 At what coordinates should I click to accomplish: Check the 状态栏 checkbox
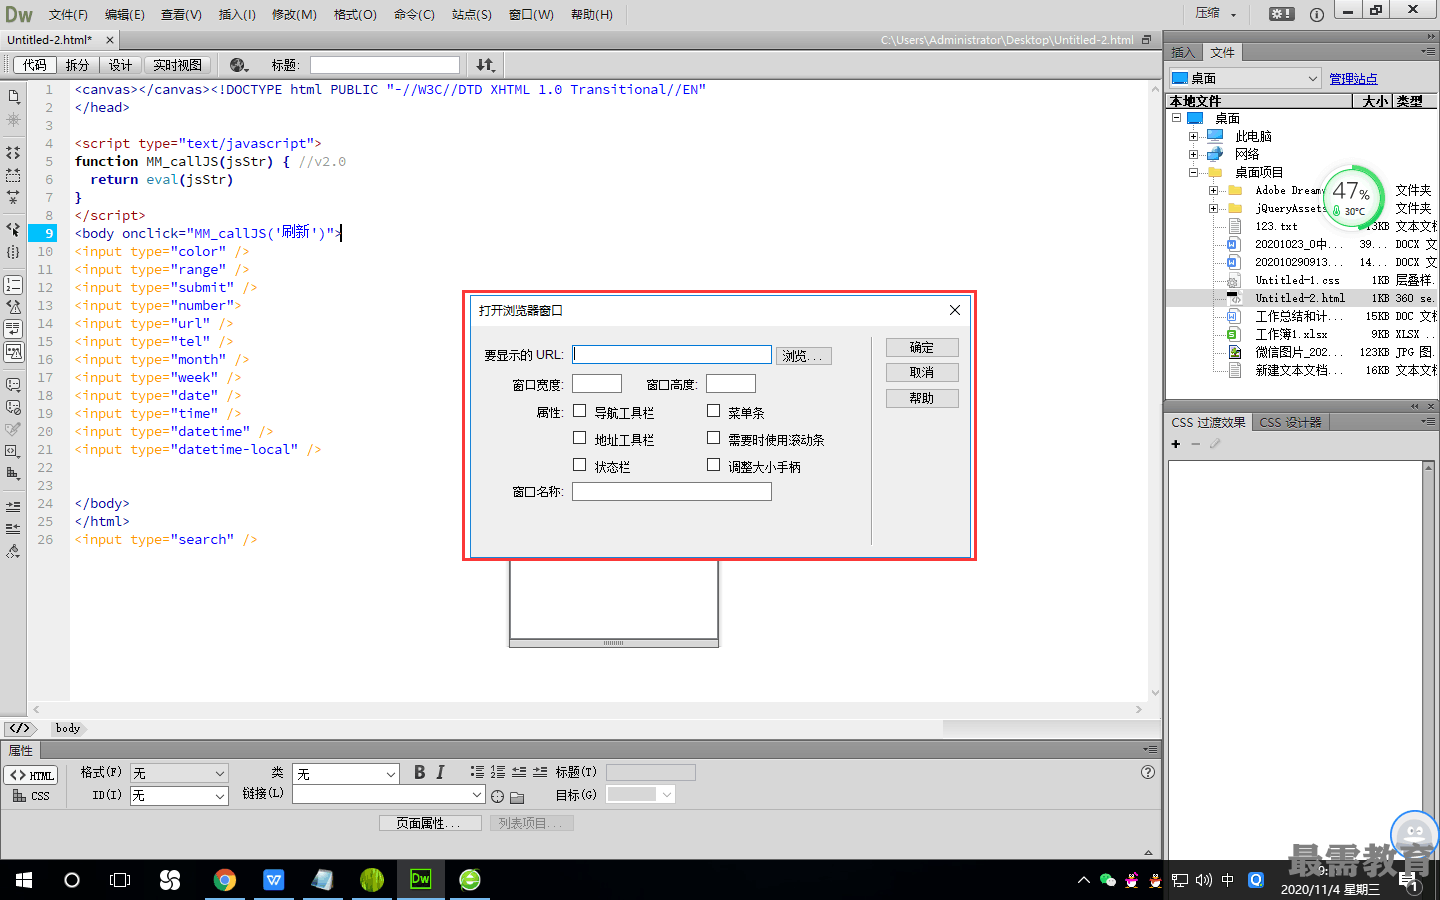tap(579, 465)
